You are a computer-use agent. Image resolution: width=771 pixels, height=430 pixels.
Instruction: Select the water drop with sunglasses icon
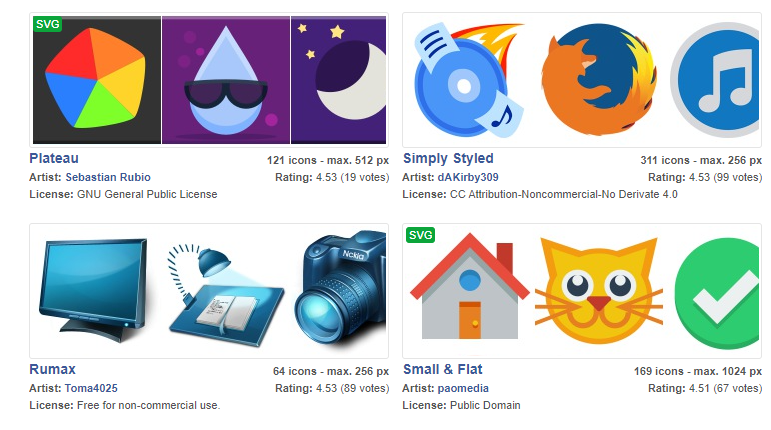(226, 80)
